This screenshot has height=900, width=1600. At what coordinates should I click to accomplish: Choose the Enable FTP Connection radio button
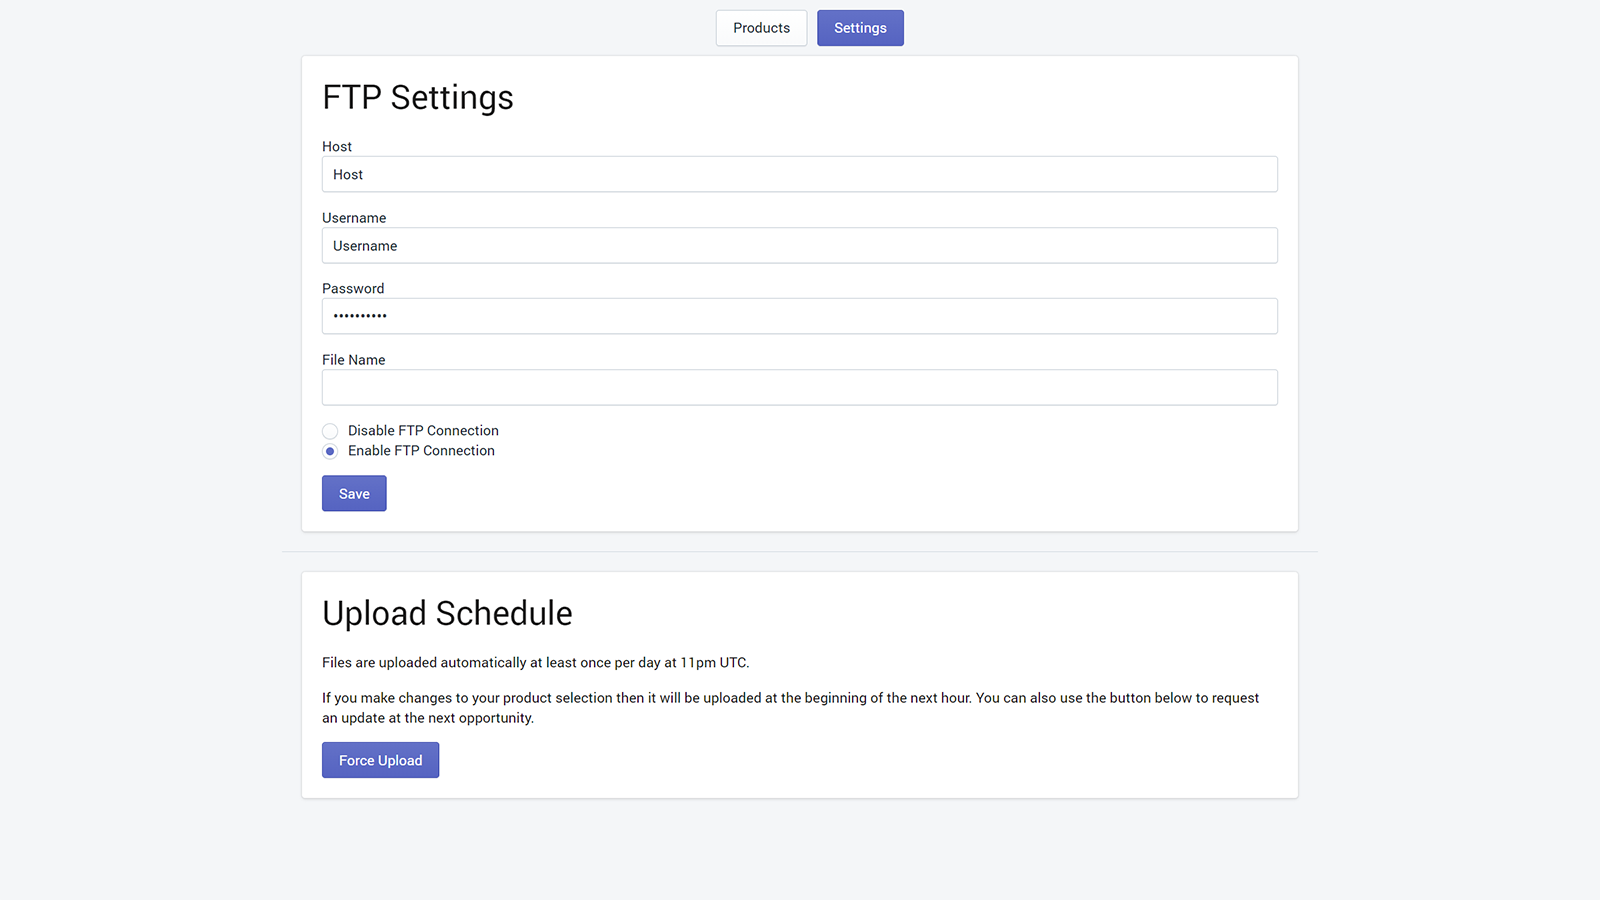(330, 451)
